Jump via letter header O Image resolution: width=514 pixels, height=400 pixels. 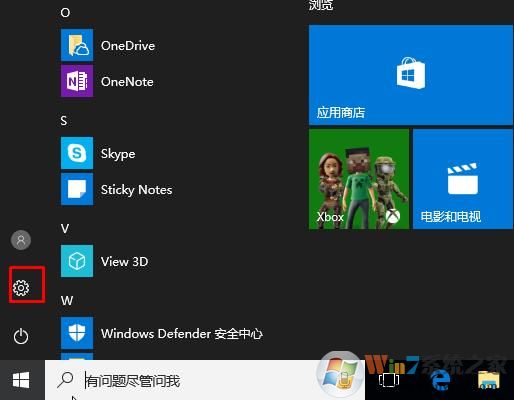click(x=65, y=13)
